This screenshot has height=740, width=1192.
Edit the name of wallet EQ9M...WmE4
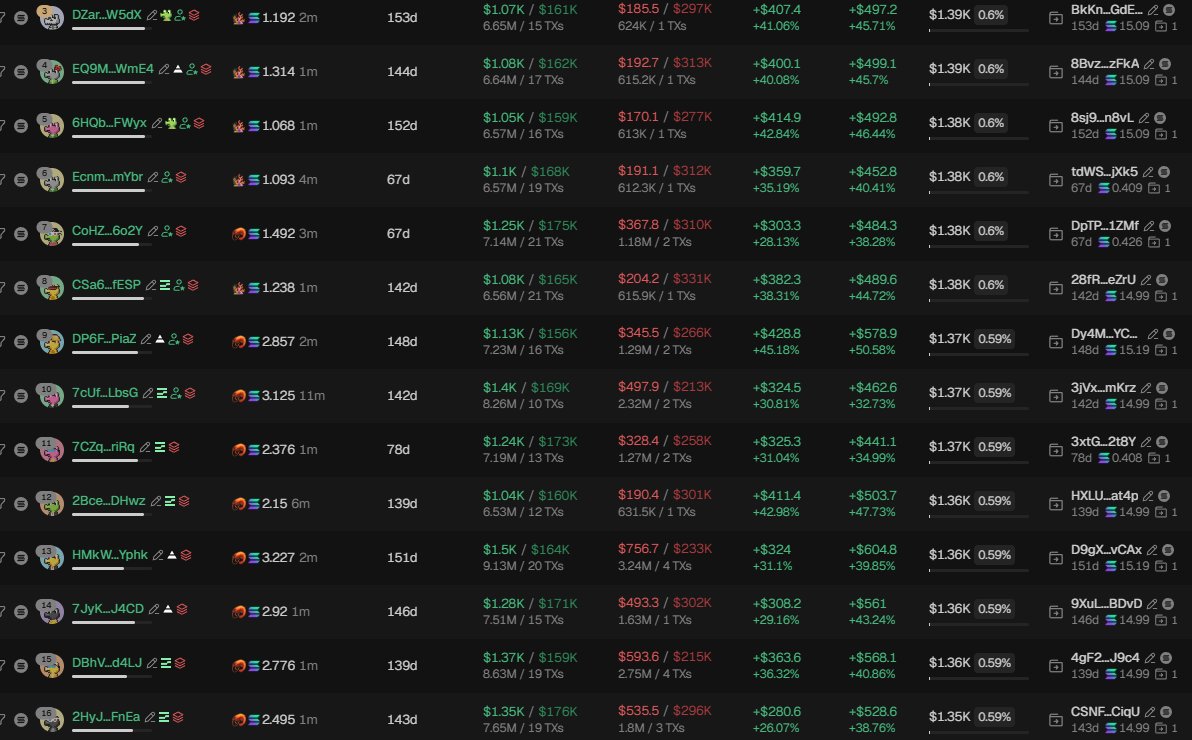click(164, 69)
